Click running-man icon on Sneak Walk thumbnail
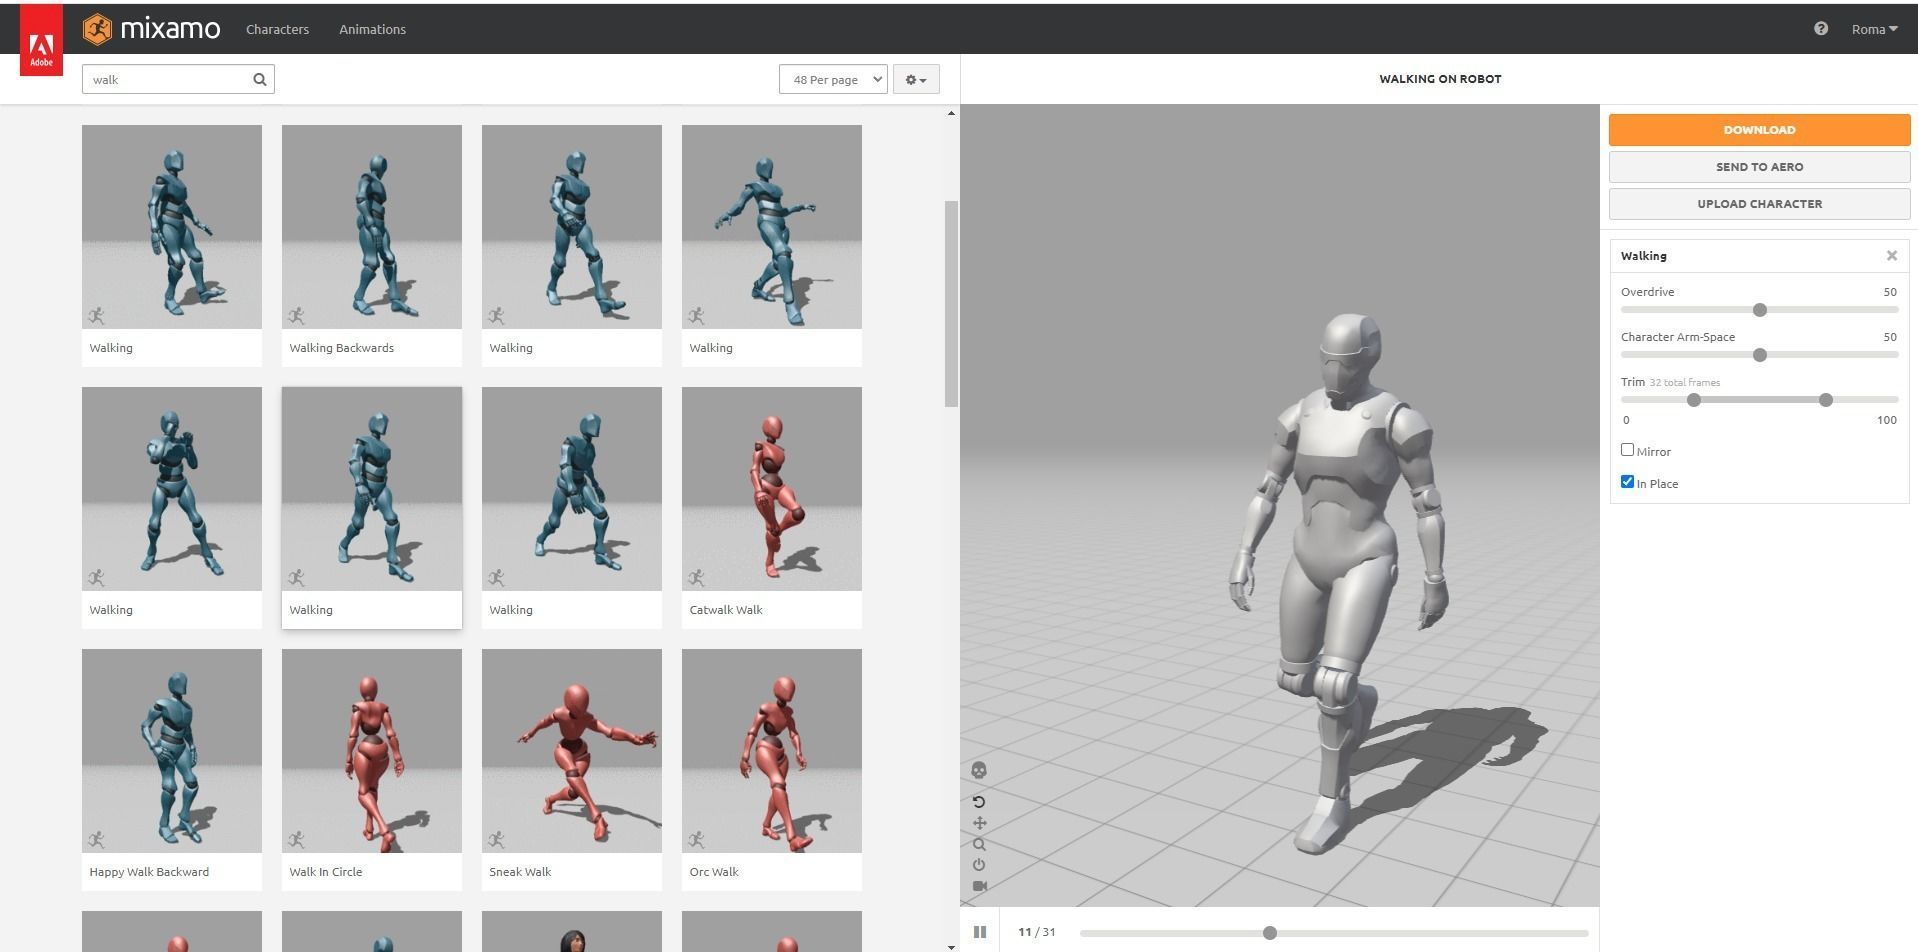 pyautogui.click(x=496, y=840)
